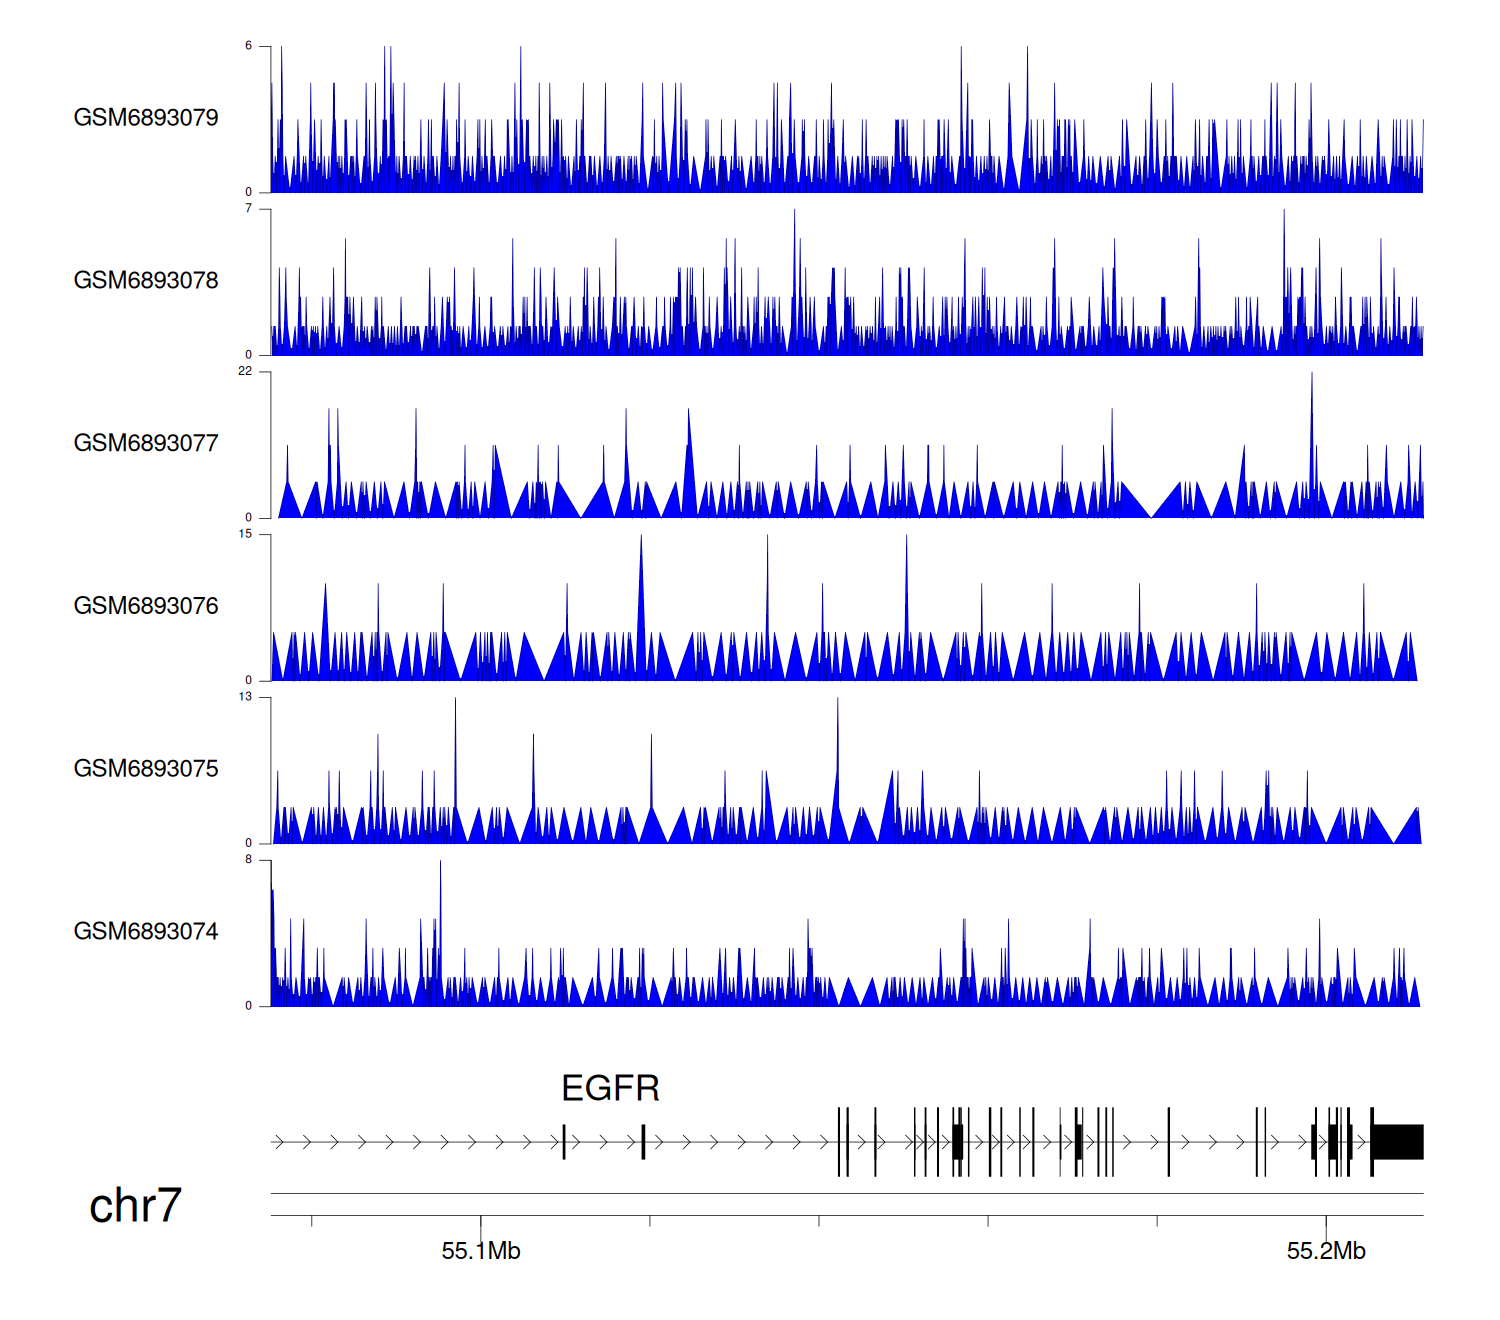
Task: Click the y-axis maximum 15 on GSM6893076
Action: click(x=245, y=534)
